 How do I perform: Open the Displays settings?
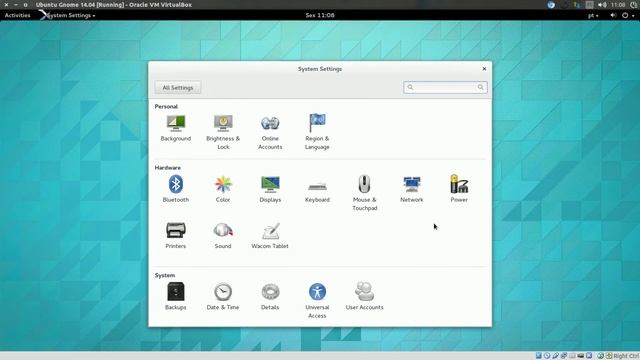[x=270, y=189]
